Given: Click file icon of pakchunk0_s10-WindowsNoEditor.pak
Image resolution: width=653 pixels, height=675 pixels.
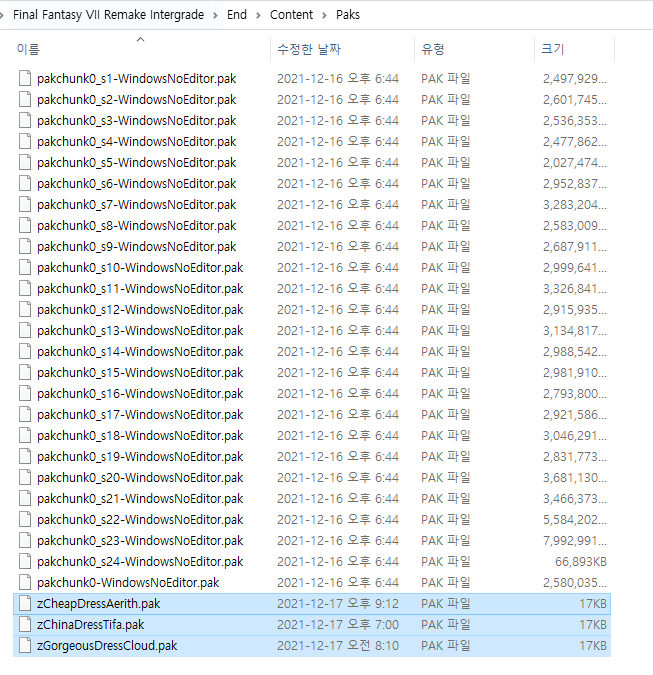Looking at the screenshot, I should [x=25, y=267].
